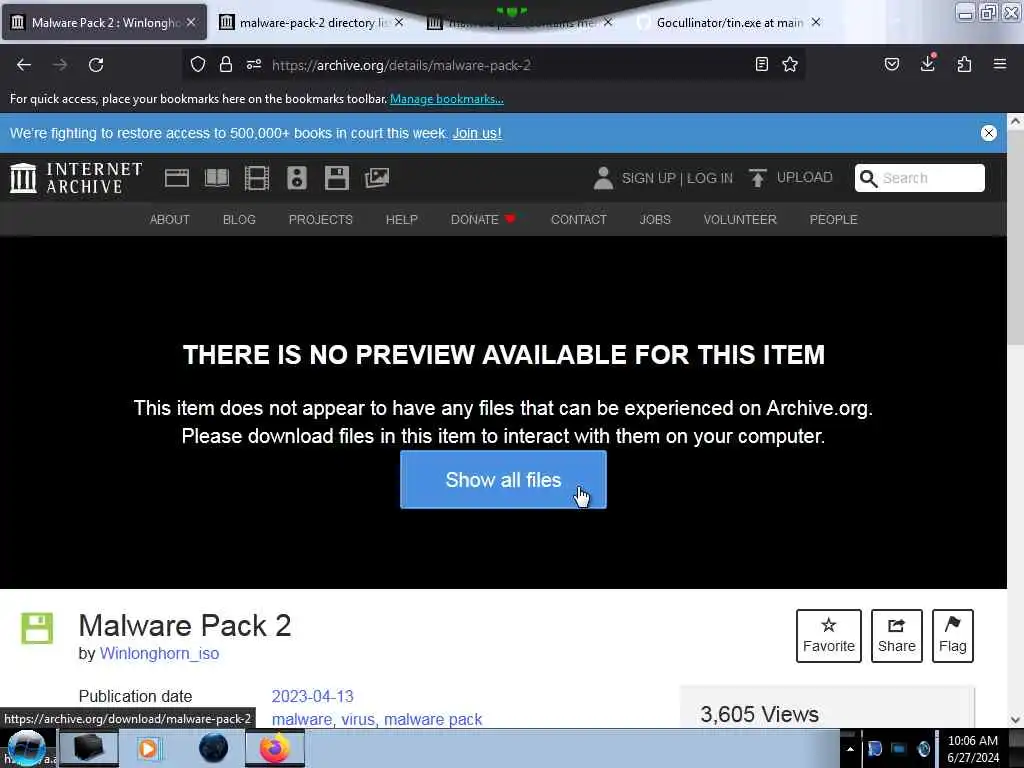Screen dimensions: 1024x768
Task: Click the SIGN UP link
Action: click(648, 178)
